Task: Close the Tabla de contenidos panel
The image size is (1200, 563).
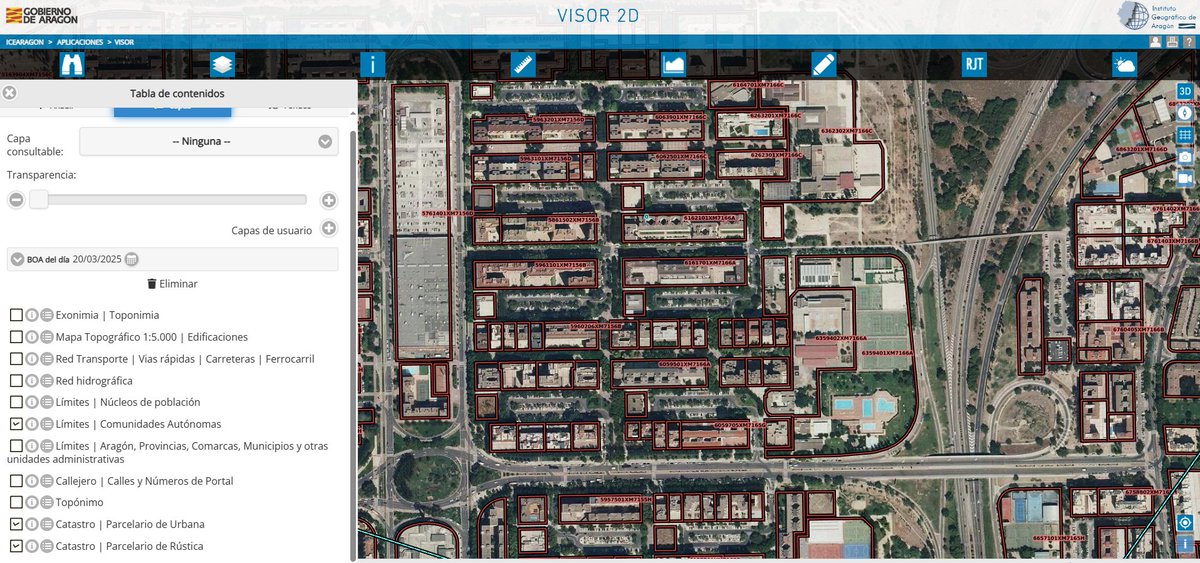Action: [9, 93]
